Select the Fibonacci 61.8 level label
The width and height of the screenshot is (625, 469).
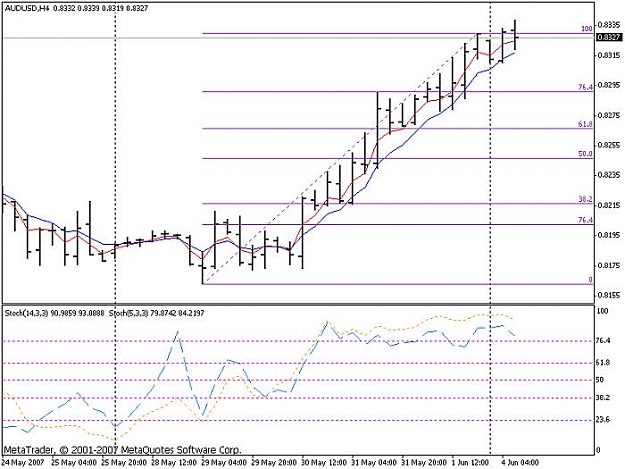click(585, 124)
